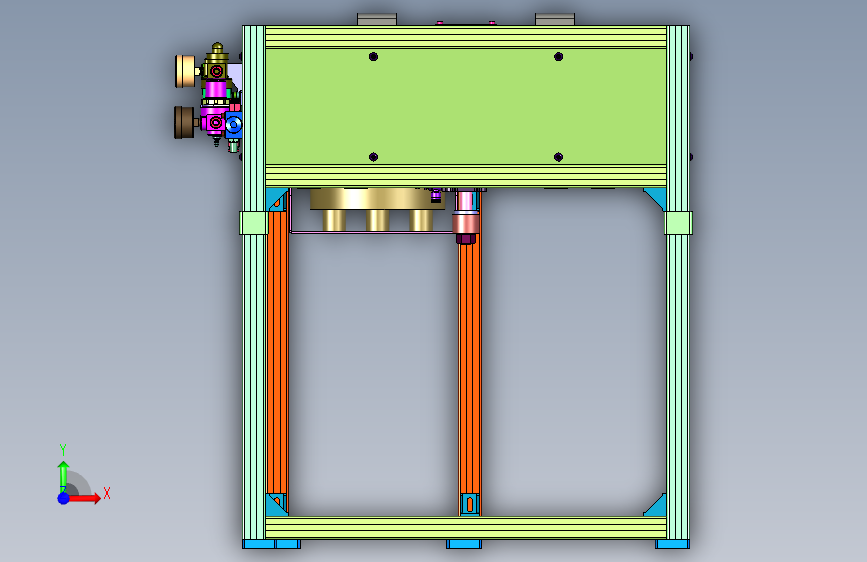Click the red X label on the triad
867x562 pixels.
(x=107, y=493)
